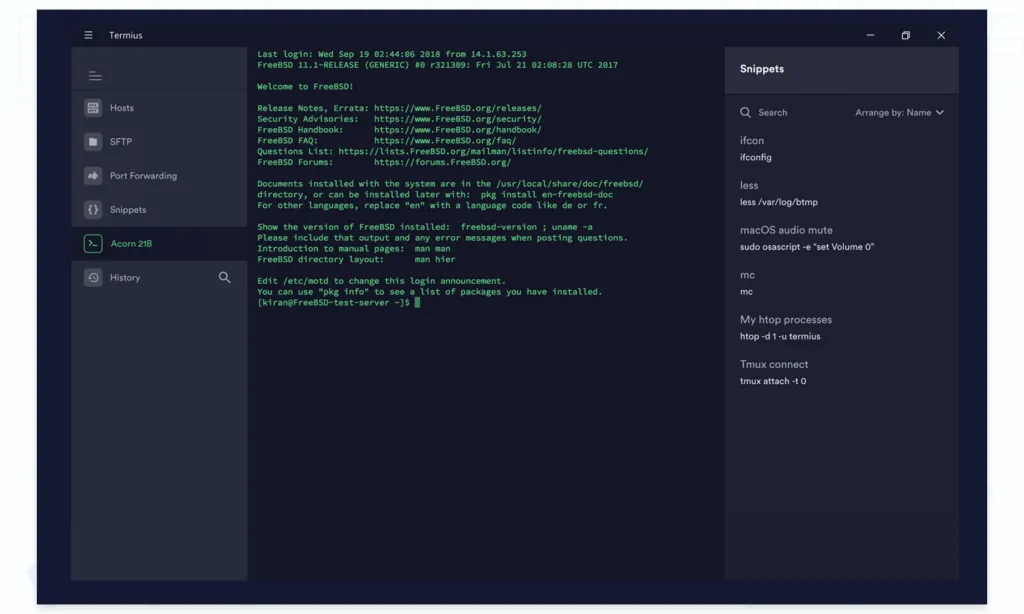Open the hamburger menu next to Termius title

[88, 35]
